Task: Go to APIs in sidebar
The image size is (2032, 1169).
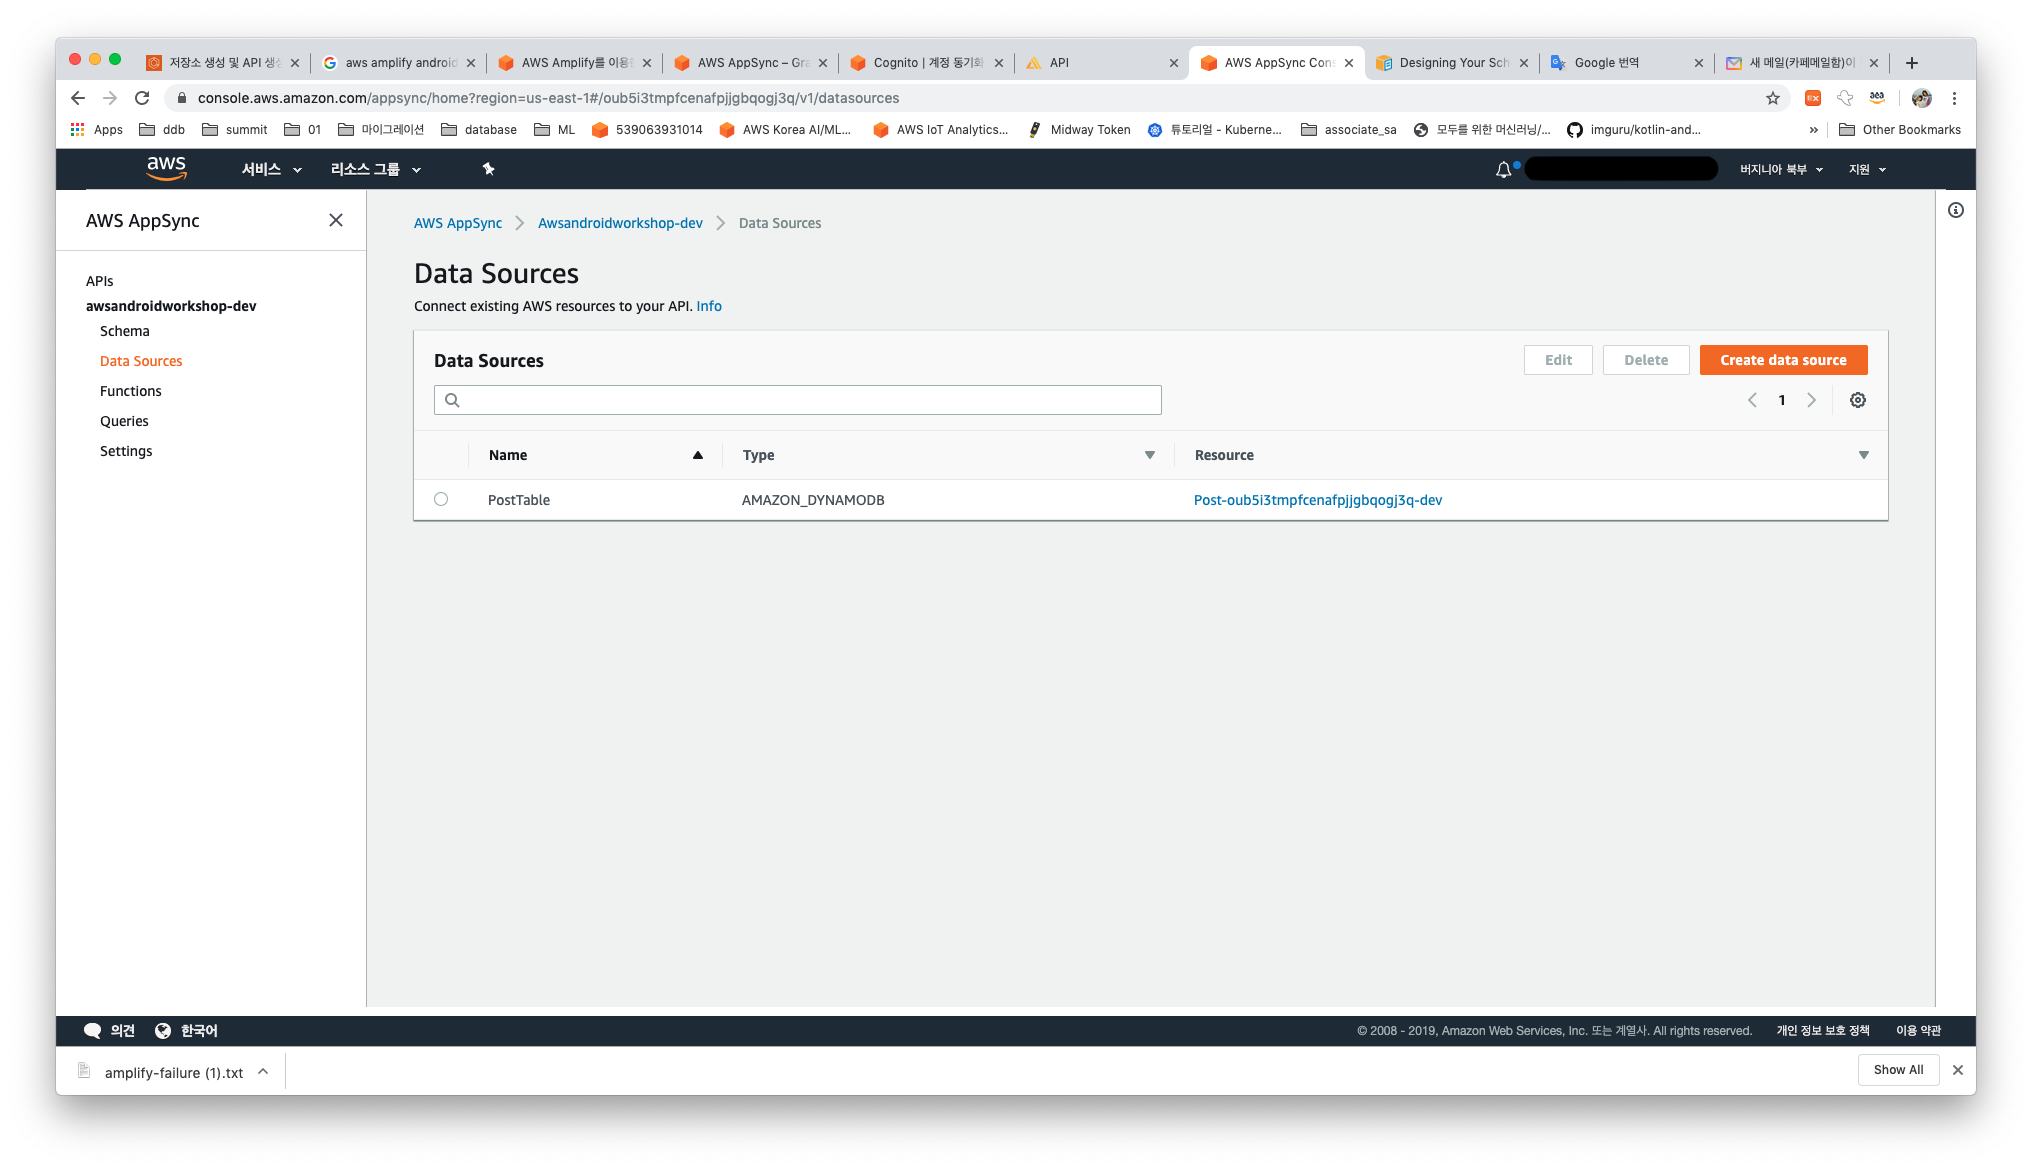Action: [100, 281]
